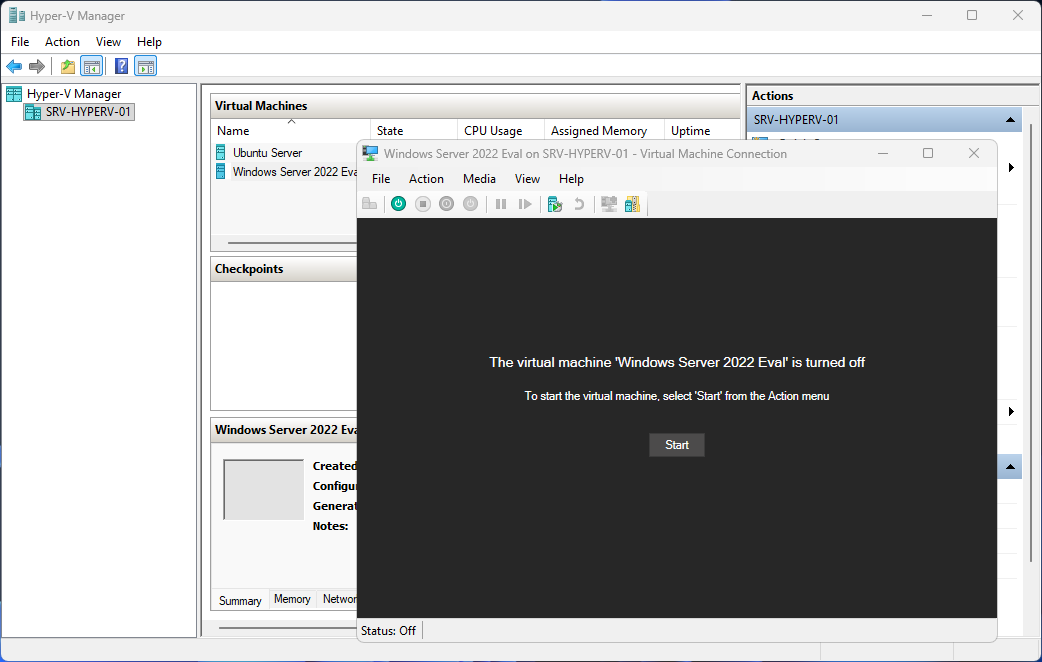This screenshot has width=1042, height=662.
Task: Click the Scroll Action Pane Up arrow button
Action: click(x=1009, y=466)
